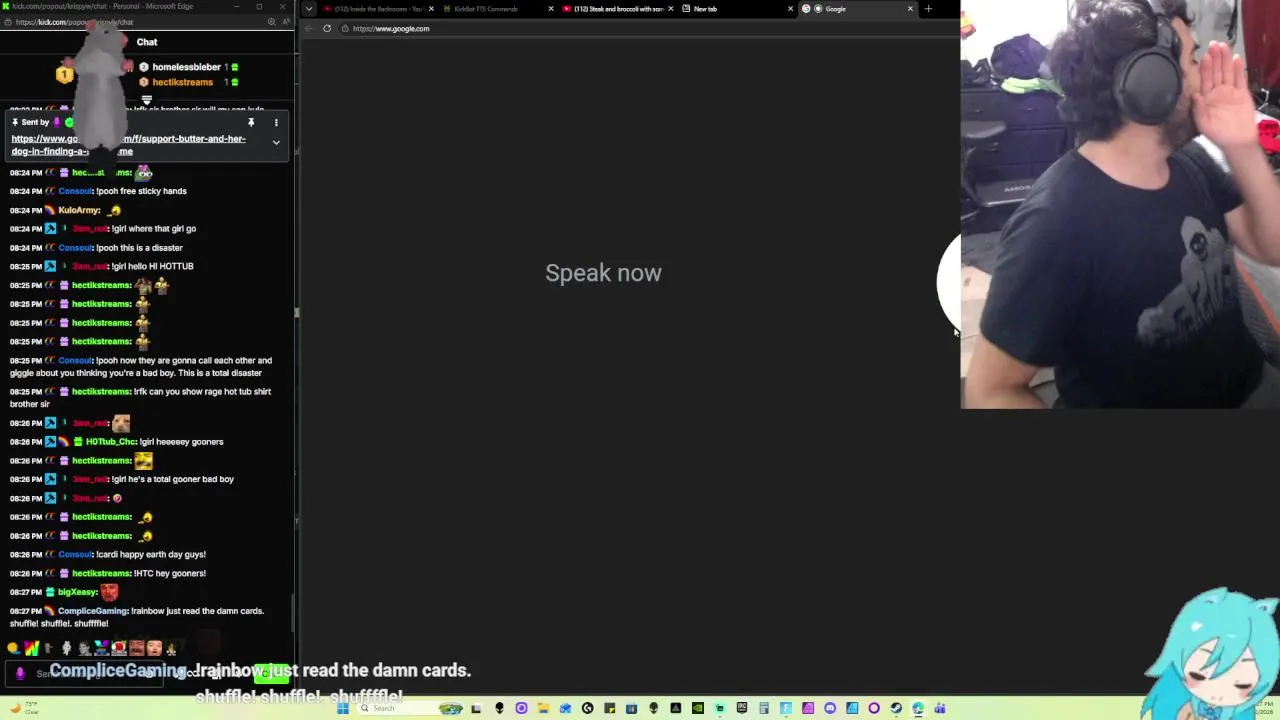Go back in the Google browser window
1280x720 pixels.
coord(308,28)
